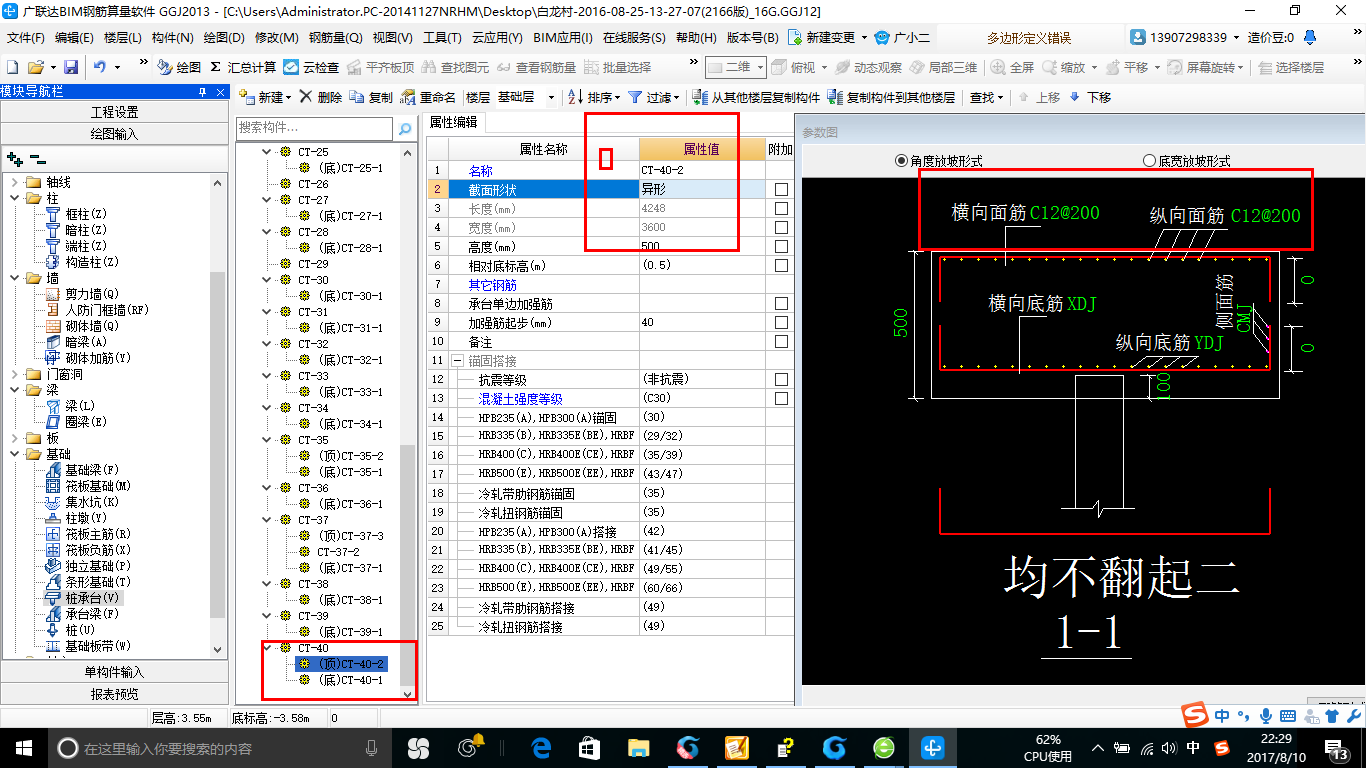
Task: Select 集水坑(K) sump pit component
Action: 84,502
